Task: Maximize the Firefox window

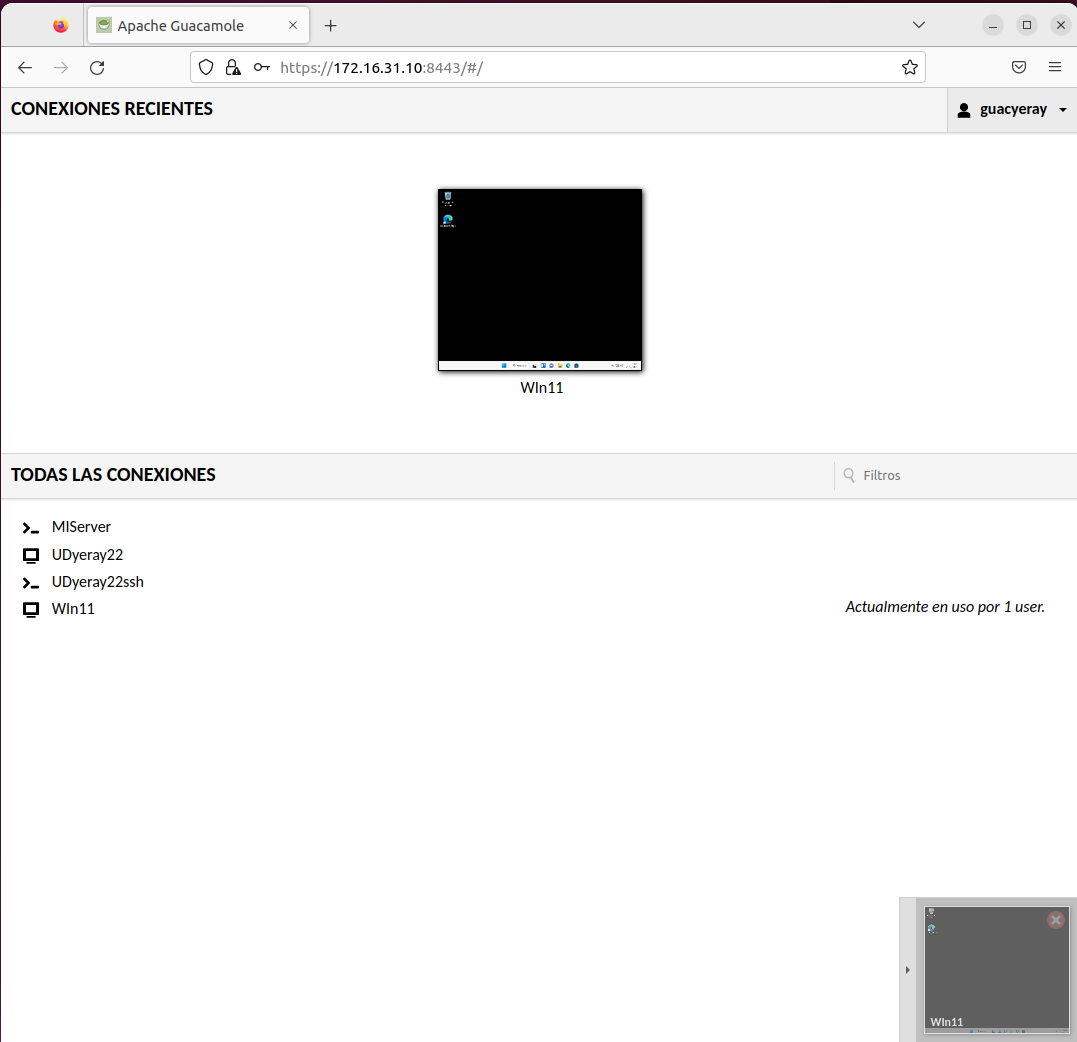Action: click(x=1027, y=25)
